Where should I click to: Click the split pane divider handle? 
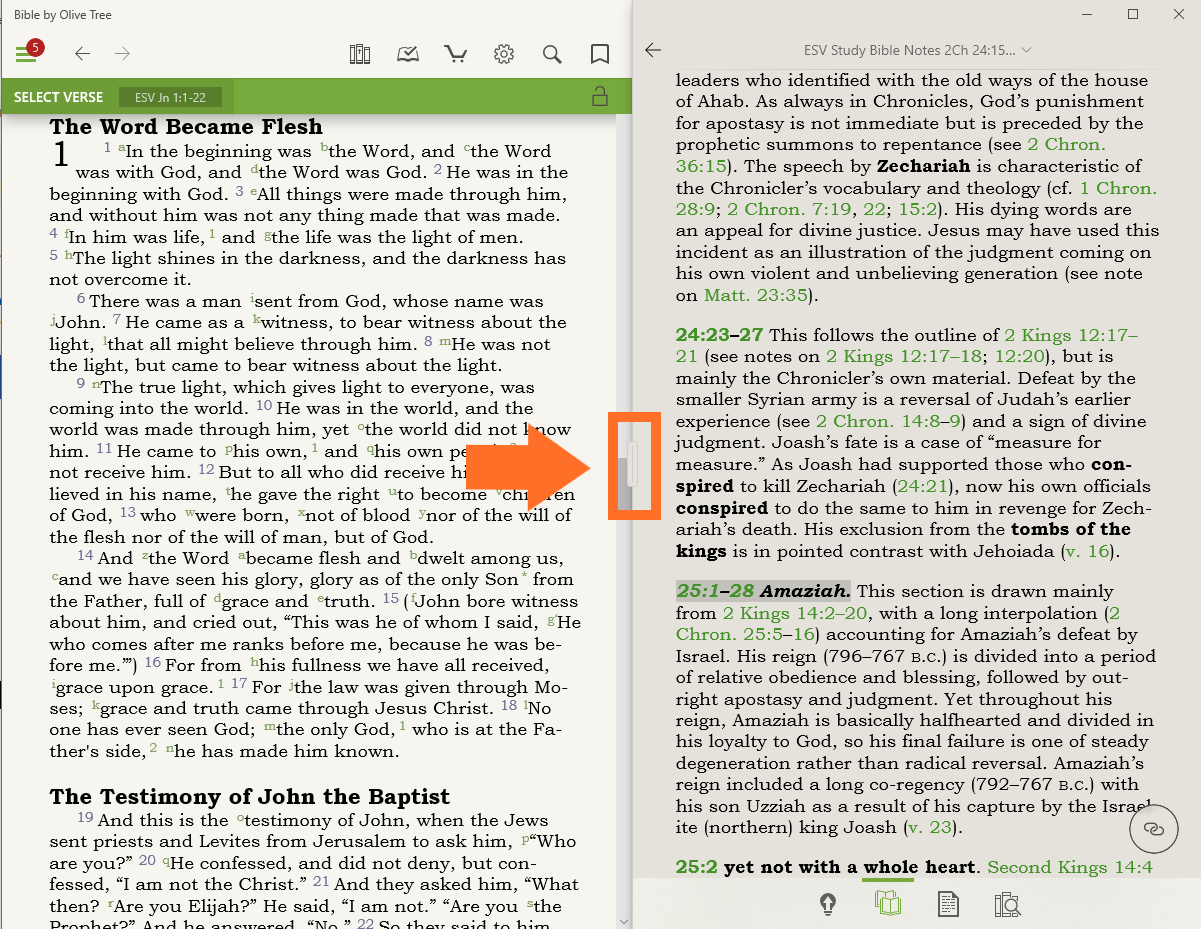coord(633,465)
